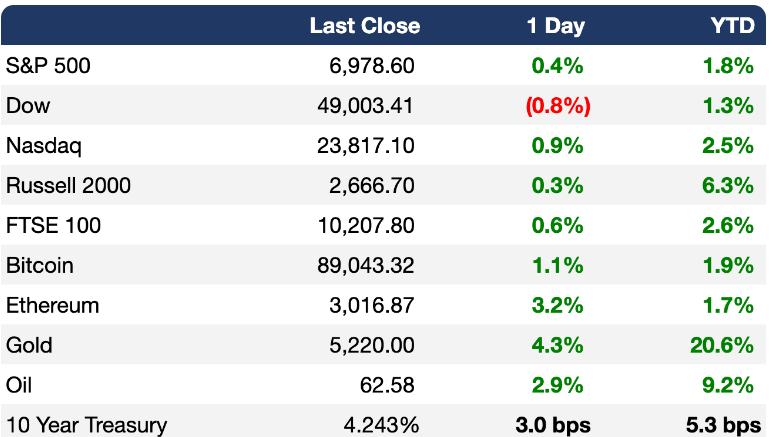Click the Bitcoin row label
This screenshot has height=437, width=784.
(40, 266)
